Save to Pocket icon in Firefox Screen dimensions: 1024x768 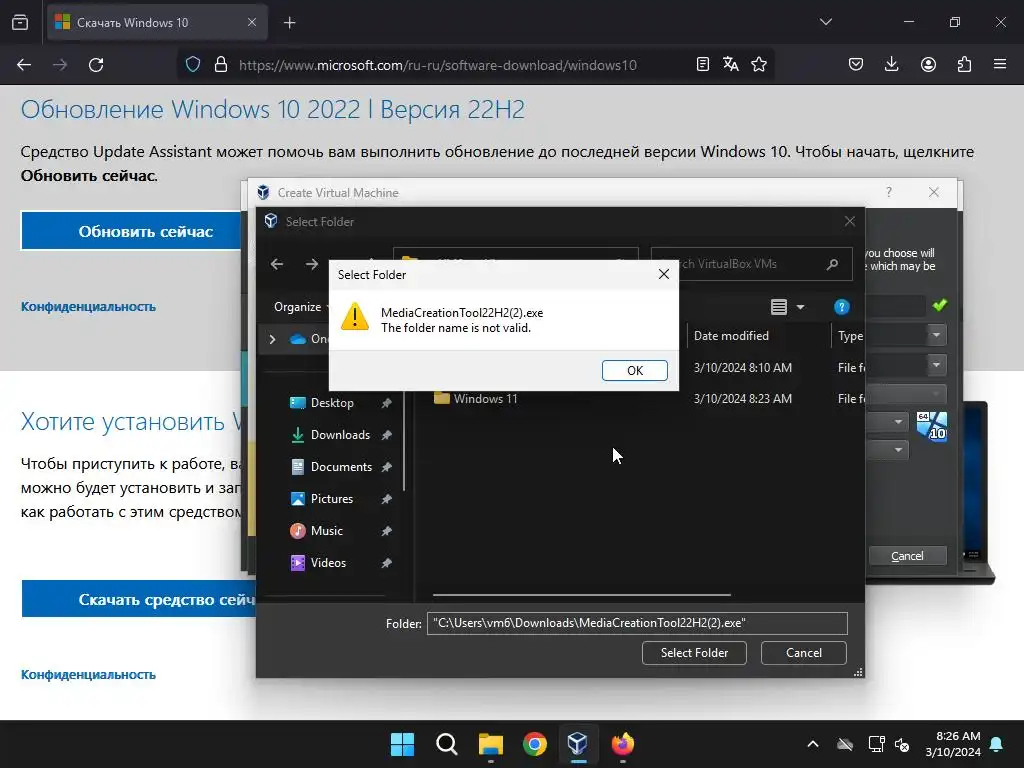point(856,64)
